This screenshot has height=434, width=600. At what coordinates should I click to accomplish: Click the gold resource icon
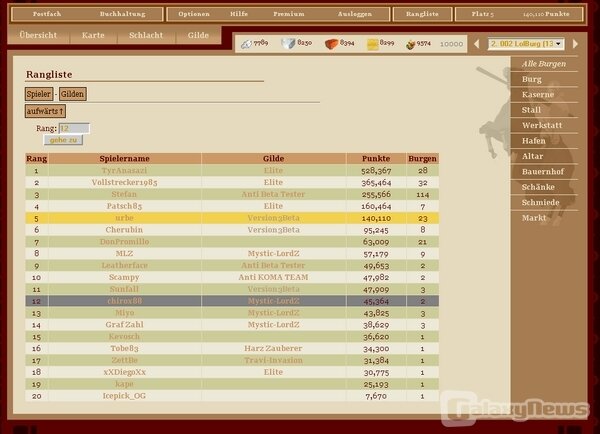[372, 44]
